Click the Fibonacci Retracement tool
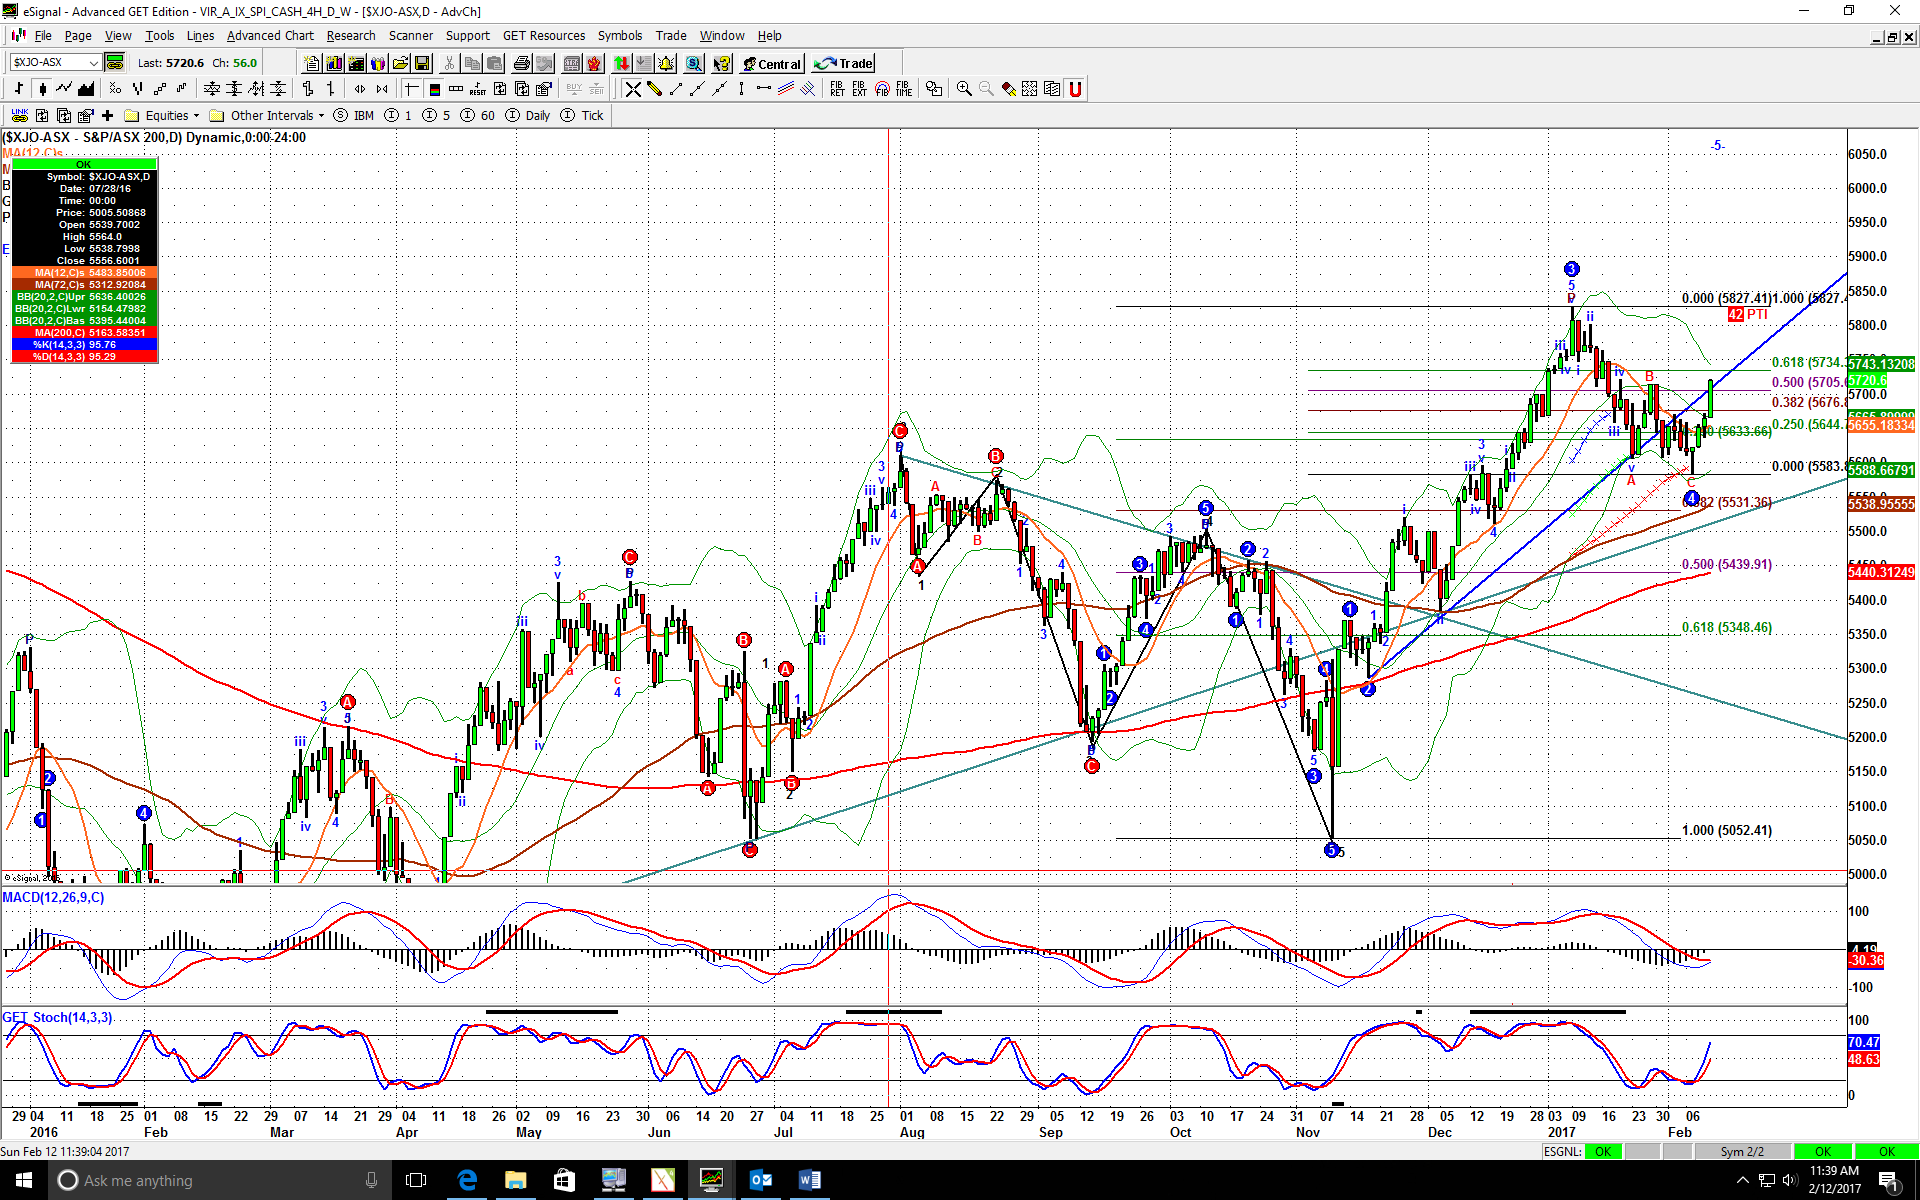 tap(837, 89)
